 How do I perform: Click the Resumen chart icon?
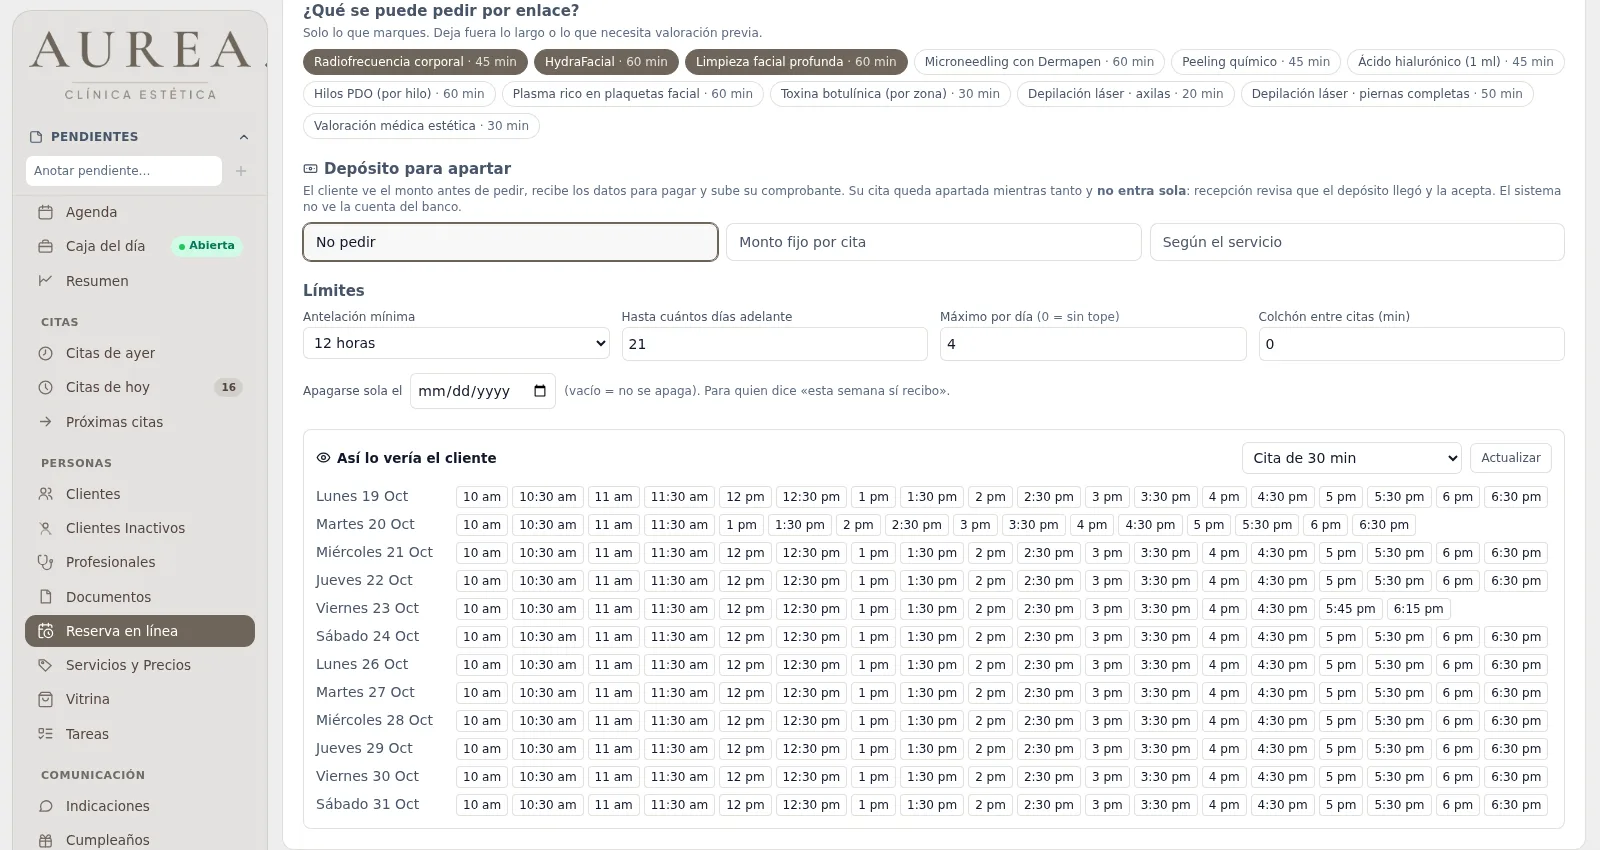click(x=45, y=281)
